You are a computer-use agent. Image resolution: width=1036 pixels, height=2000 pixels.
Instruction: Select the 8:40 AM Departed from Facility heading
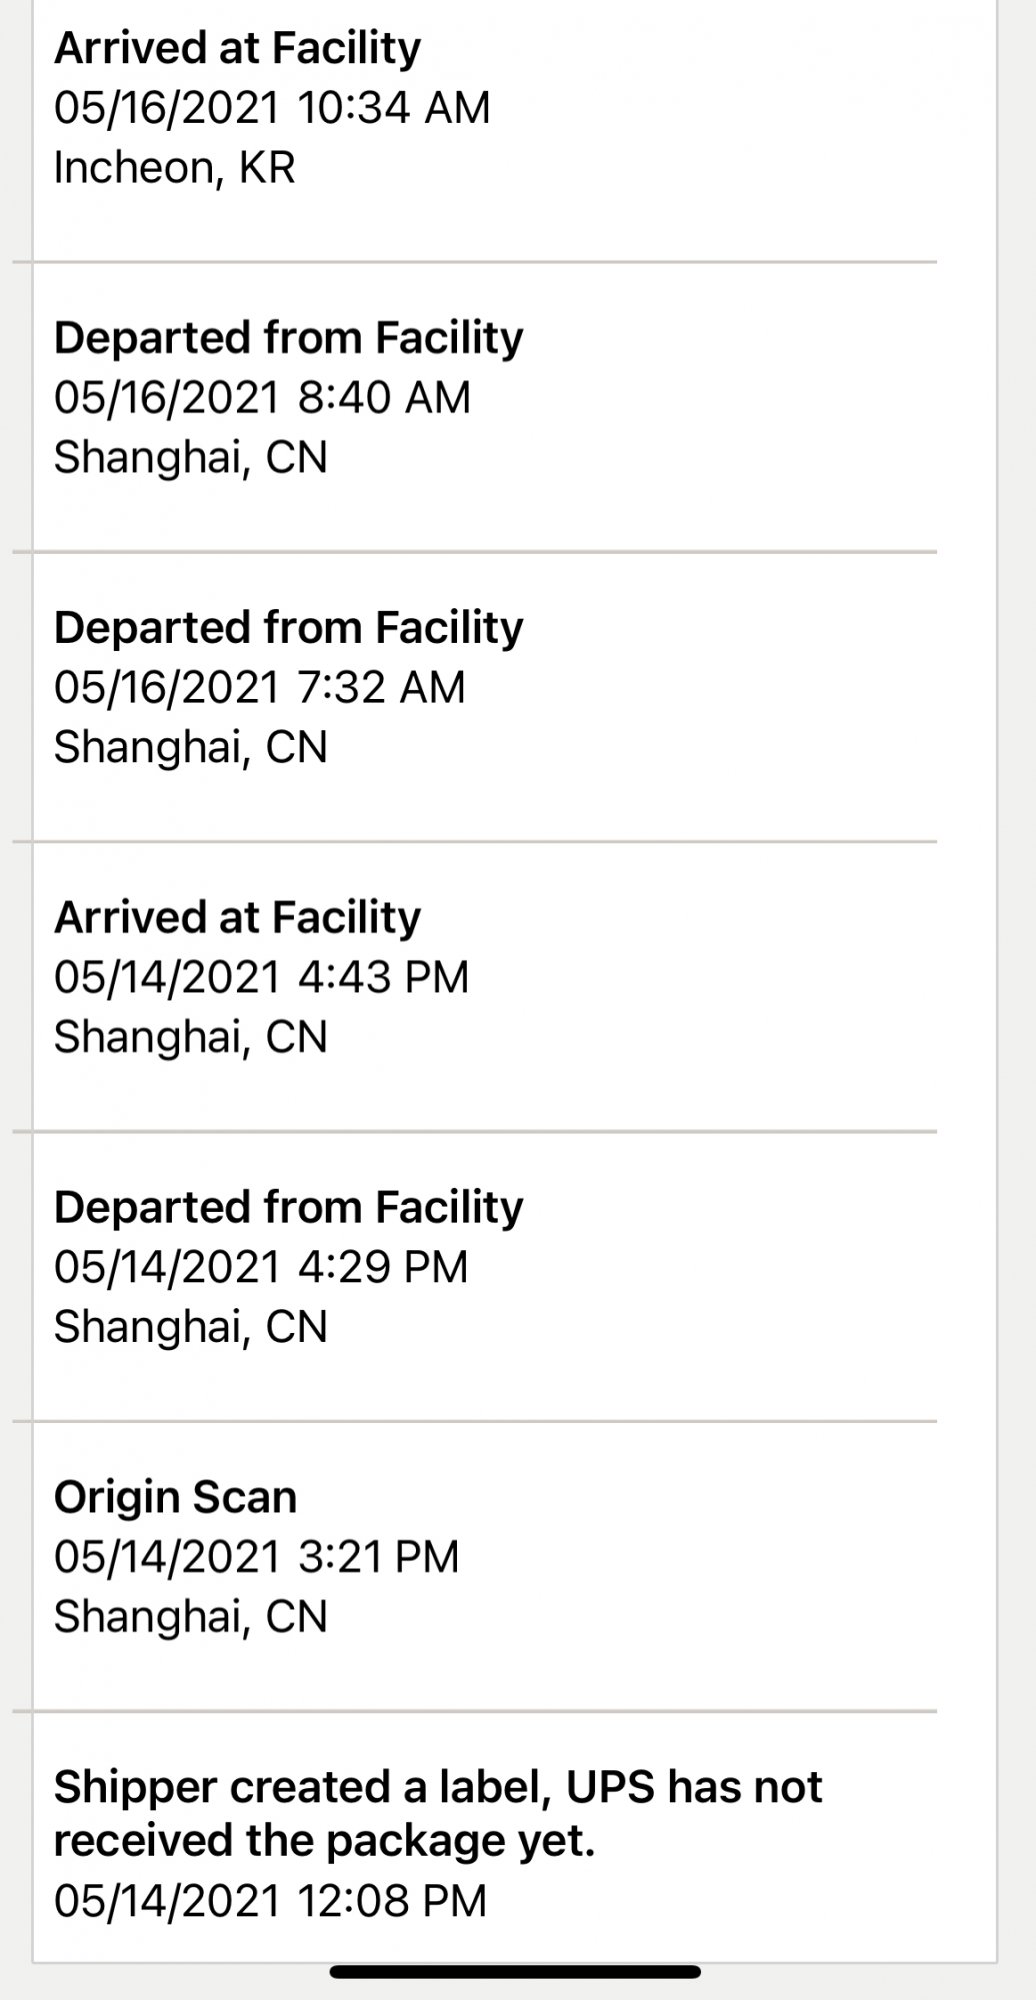288,338
